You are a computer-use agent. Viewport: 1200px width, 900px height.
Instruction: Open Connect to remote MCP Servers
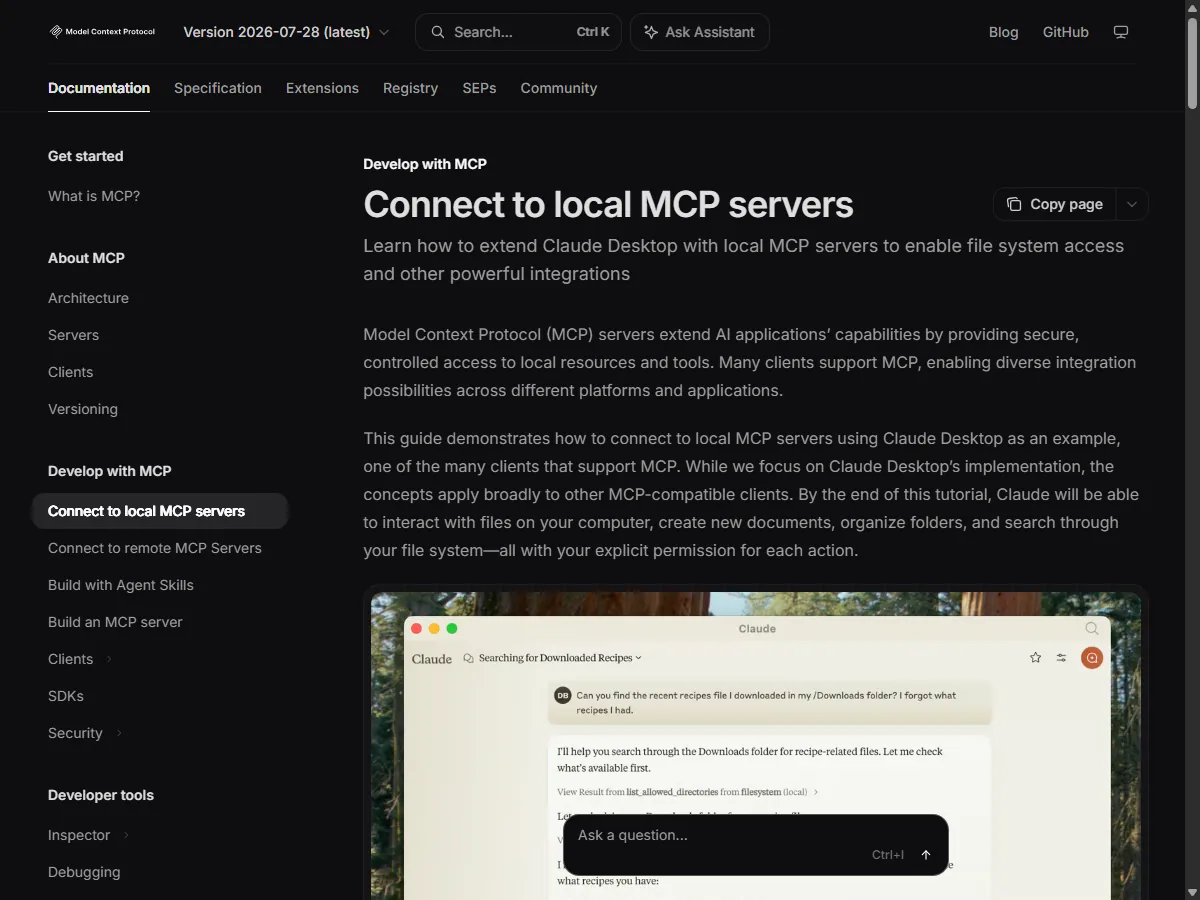pos(155,548)
